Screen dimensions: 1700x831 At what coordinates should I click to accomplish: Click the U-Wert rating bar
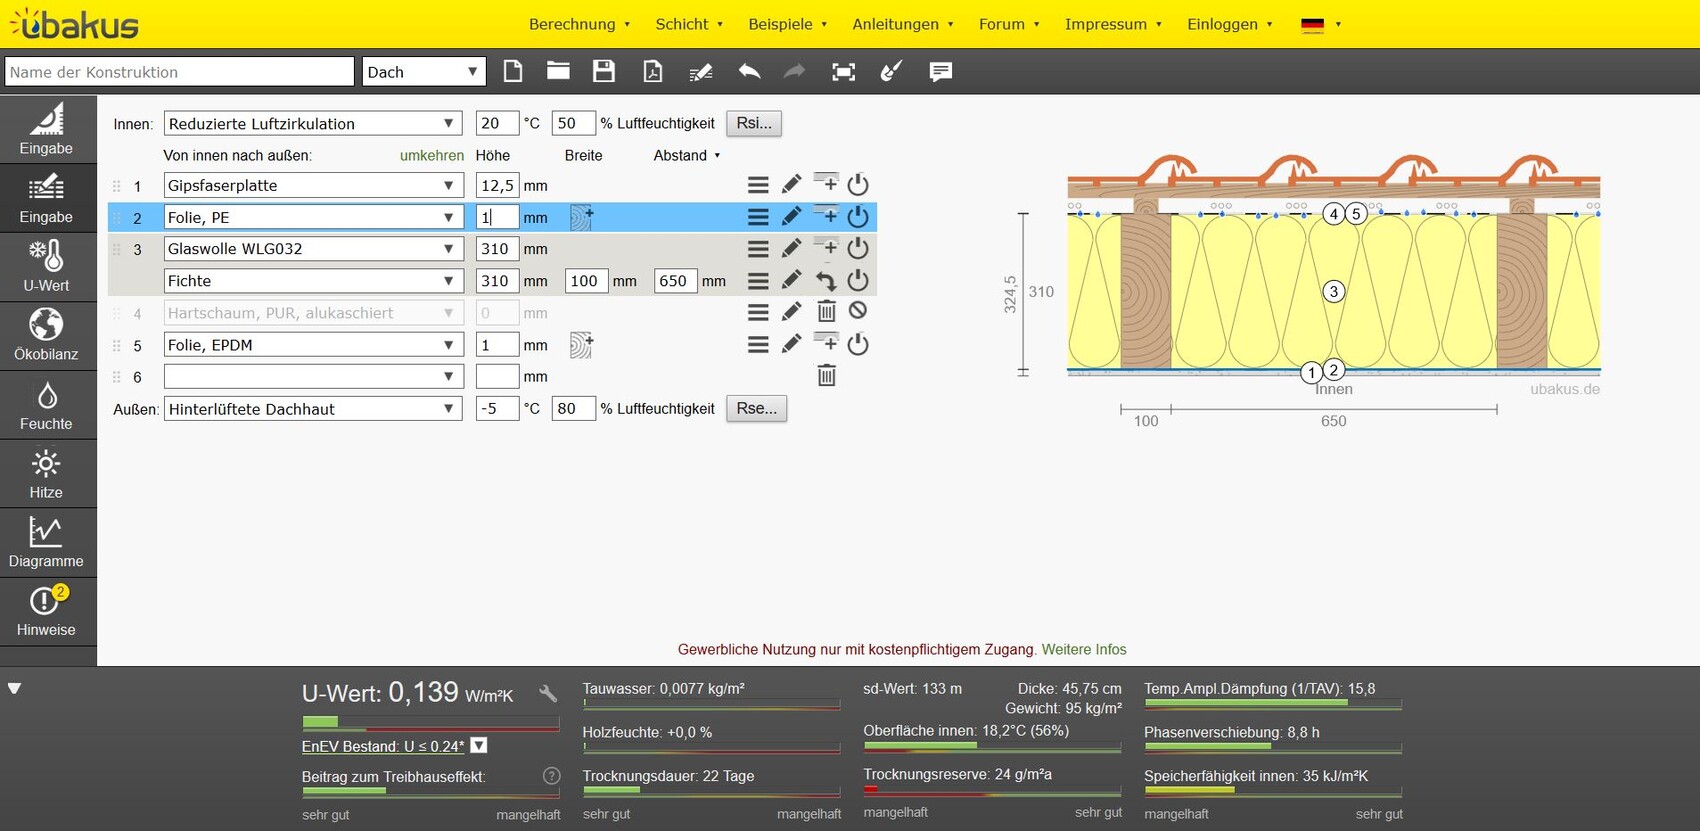[430, 722]
